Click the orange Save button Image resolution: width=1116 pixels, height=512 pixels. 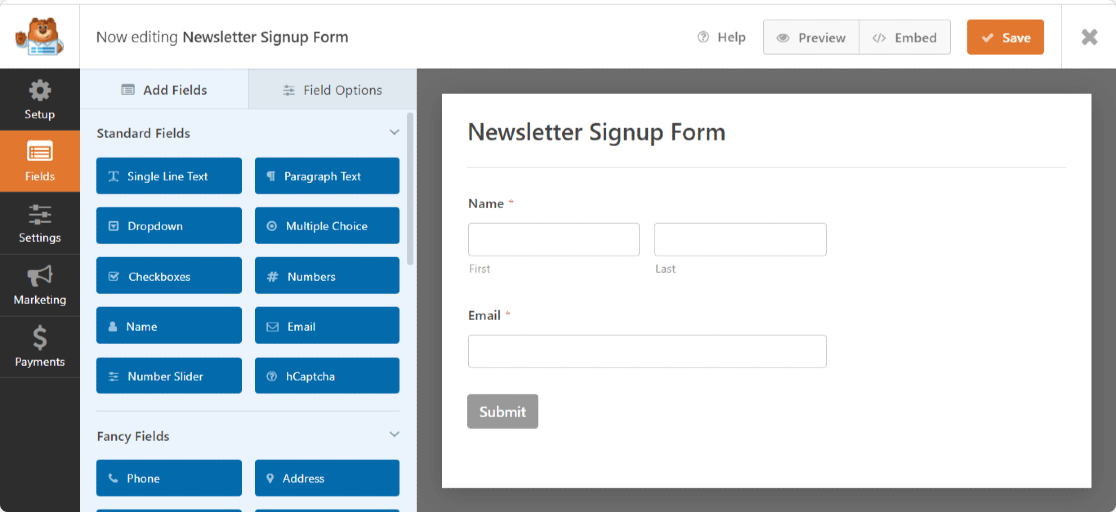1005,37
